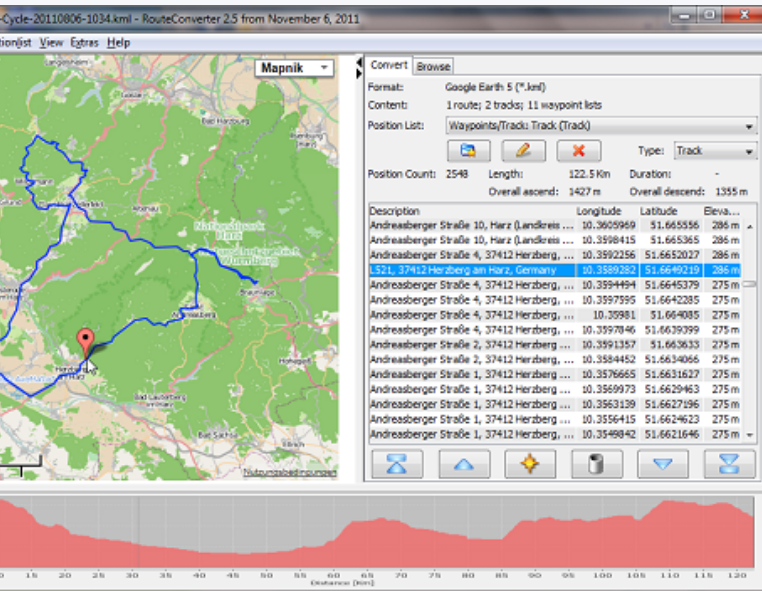Image resolution: width=762 pixels, height=591 pixels.
Task: Switch to the Browse tab
Action: tap(433, 66)
